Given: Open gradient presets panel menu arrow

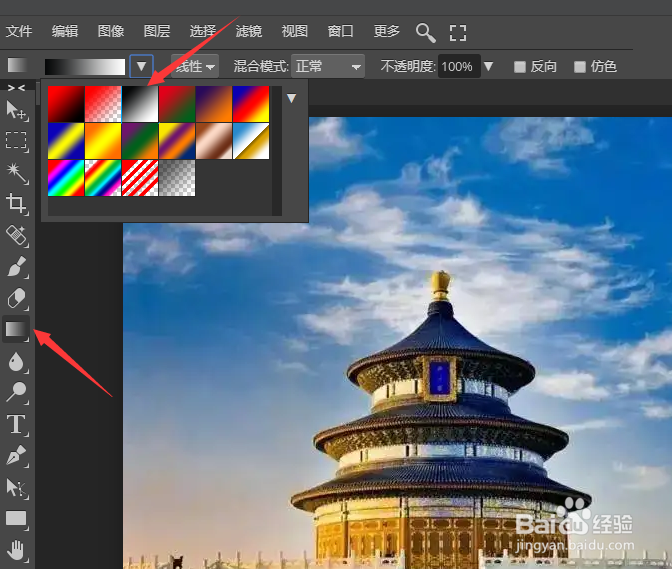Looking at the screenshot, I should pyautogui.click(x=291, y=99).
